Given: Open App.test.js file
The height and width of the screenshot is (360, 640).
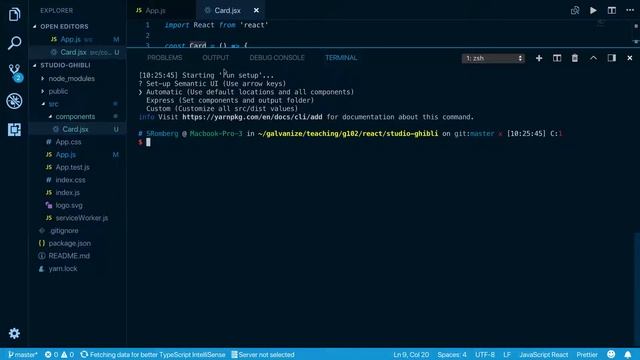Looking at the screenshot, I should (x=72, y=167).
